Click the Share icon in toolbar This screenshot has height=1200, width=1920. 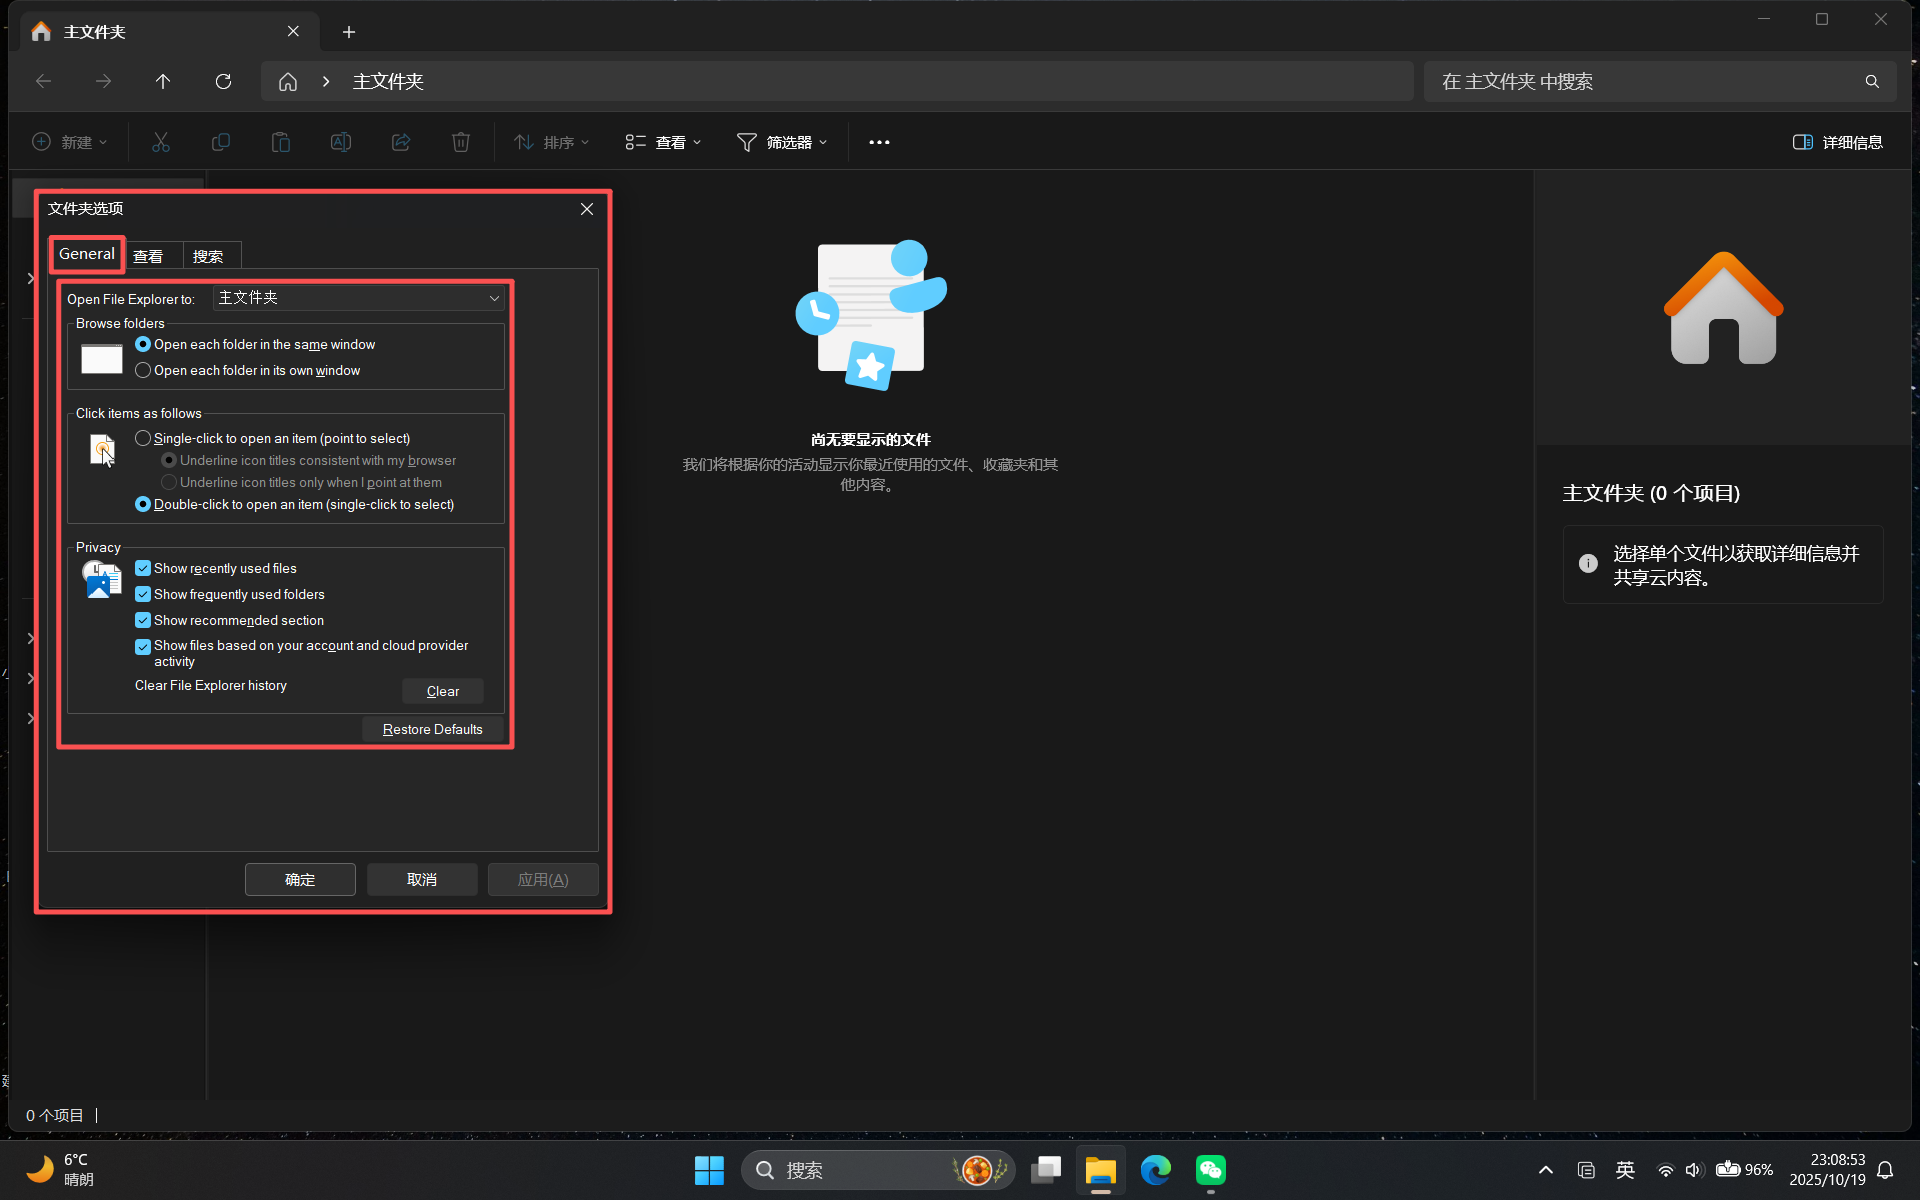pyautogui.click(x=401, y=142)
